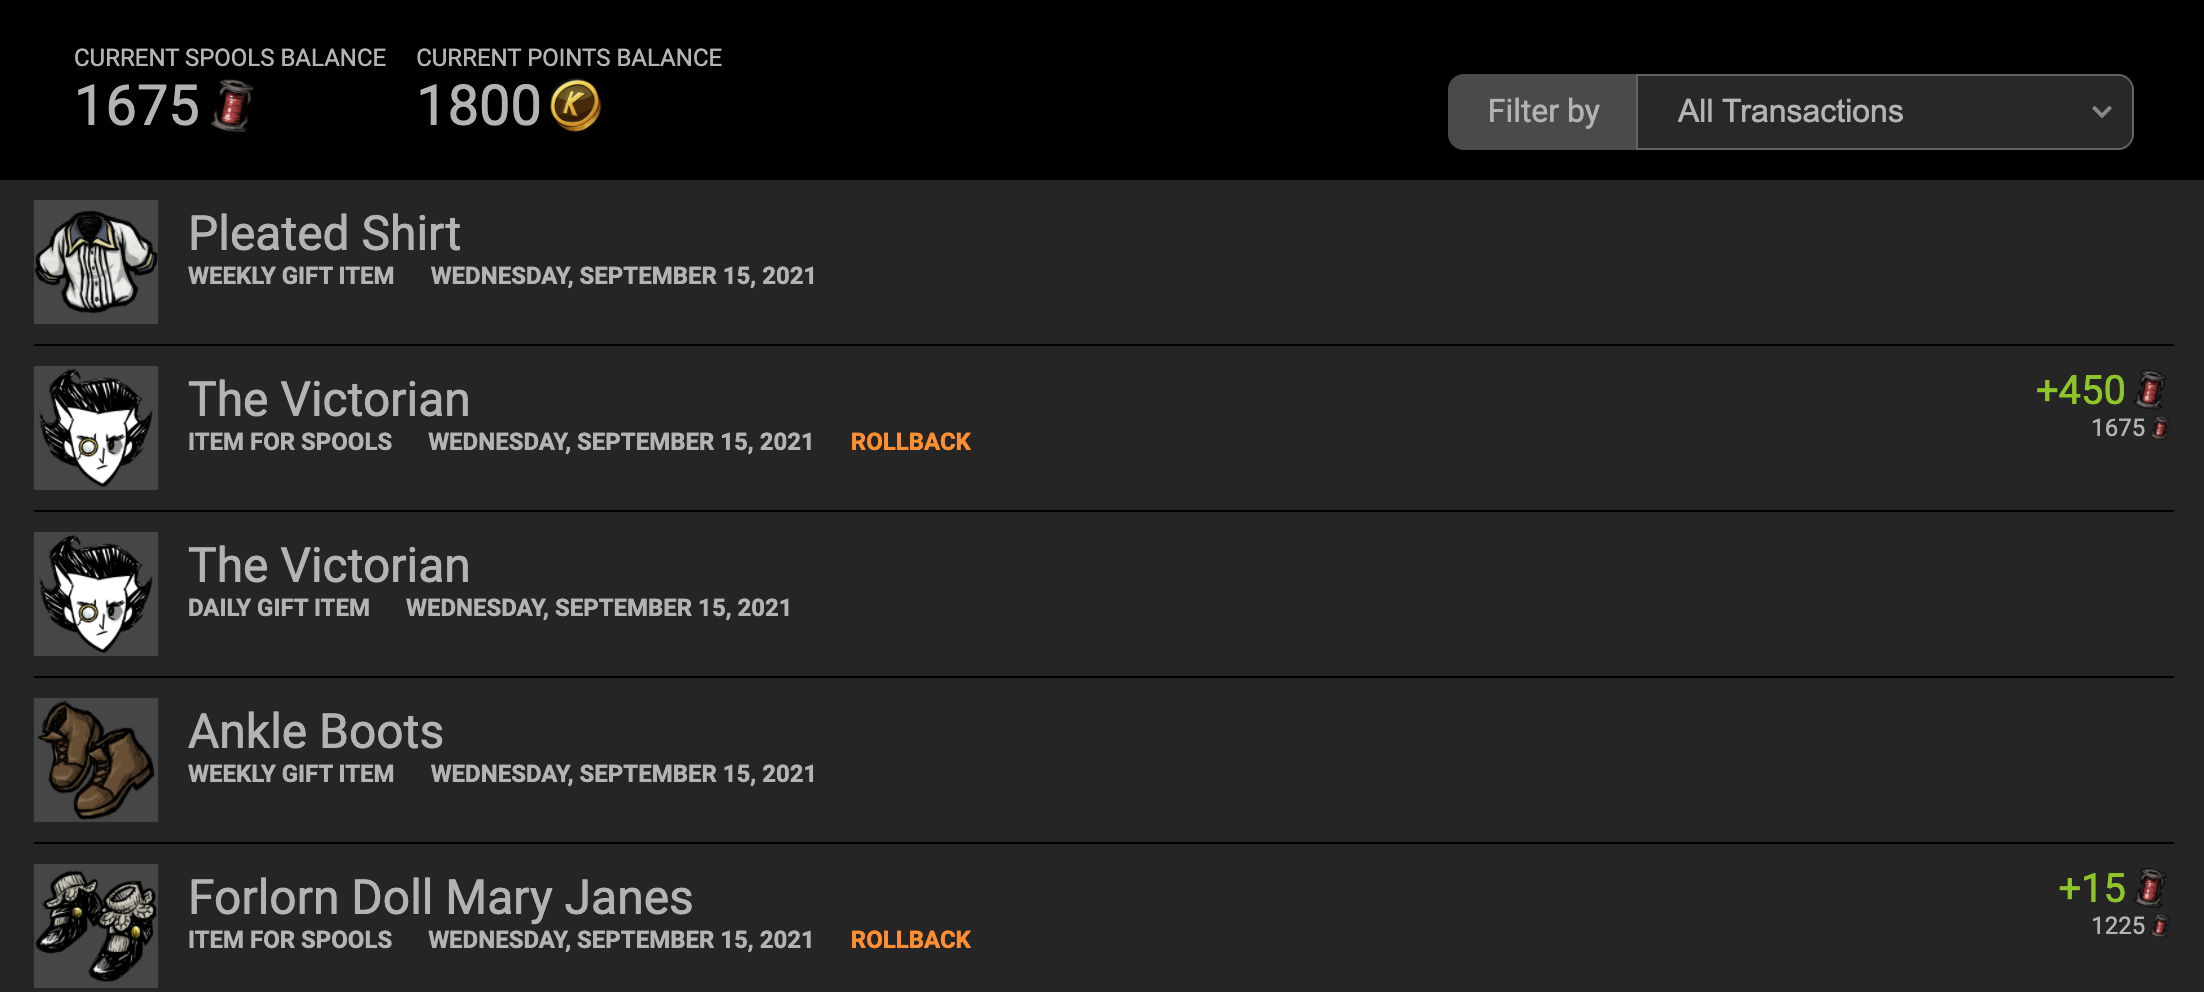Click the gold Klei points coin icon

tap(575, 106)
